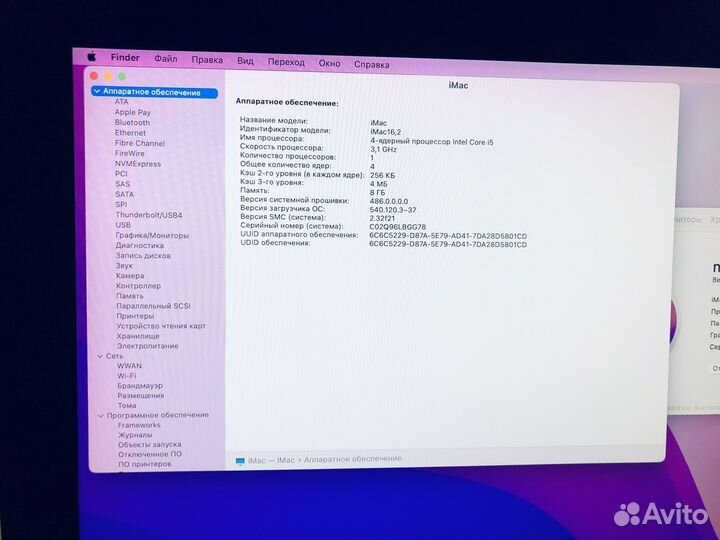Click the Аппаратное обеспечение bold heading

287,102
